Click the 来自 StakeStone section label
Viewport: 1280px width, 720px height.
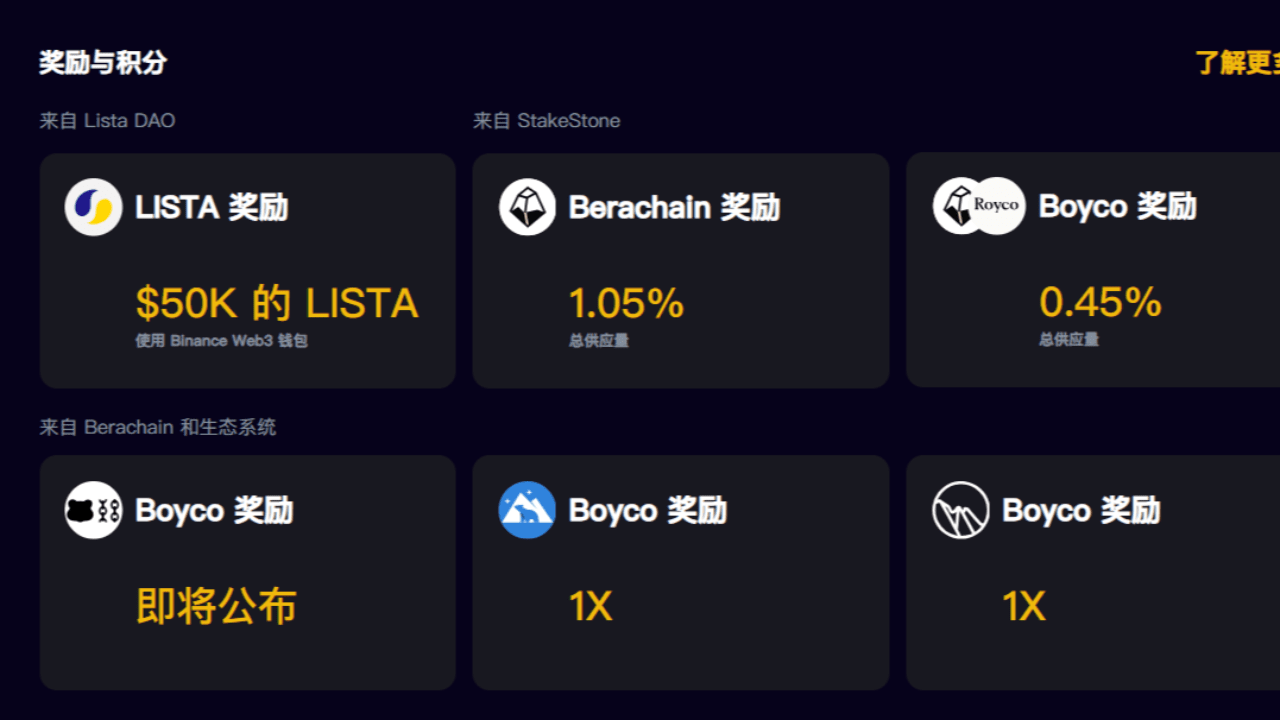[x=548, y=121]
